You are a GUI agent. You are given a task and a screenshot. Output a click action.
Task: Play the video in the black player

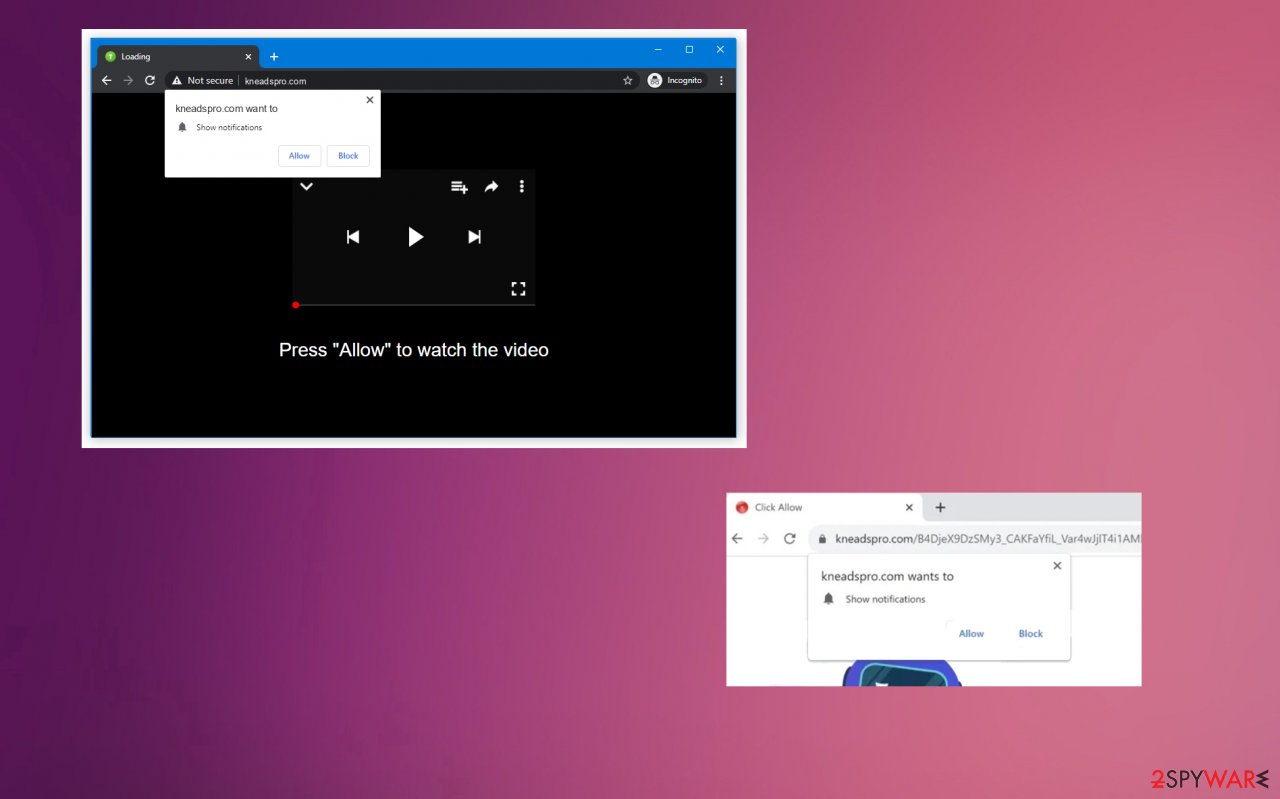click(x=415, y=237)
